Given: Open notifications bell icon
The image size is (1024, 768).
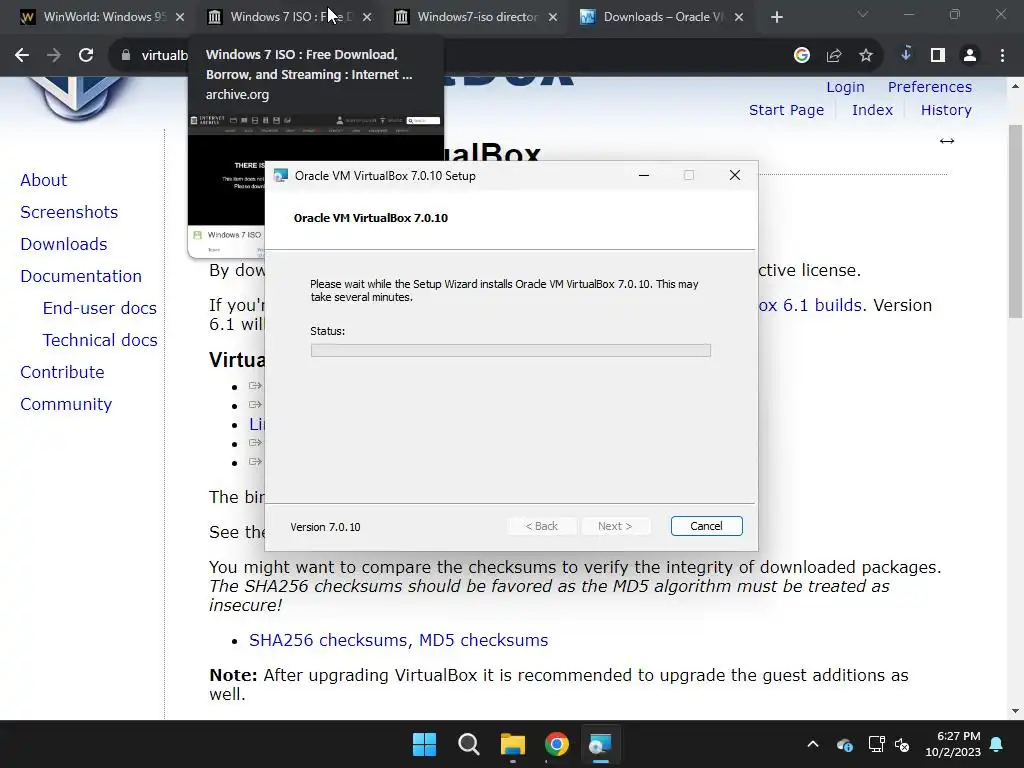Looking at the screenshot, I should tap(997, 744).
